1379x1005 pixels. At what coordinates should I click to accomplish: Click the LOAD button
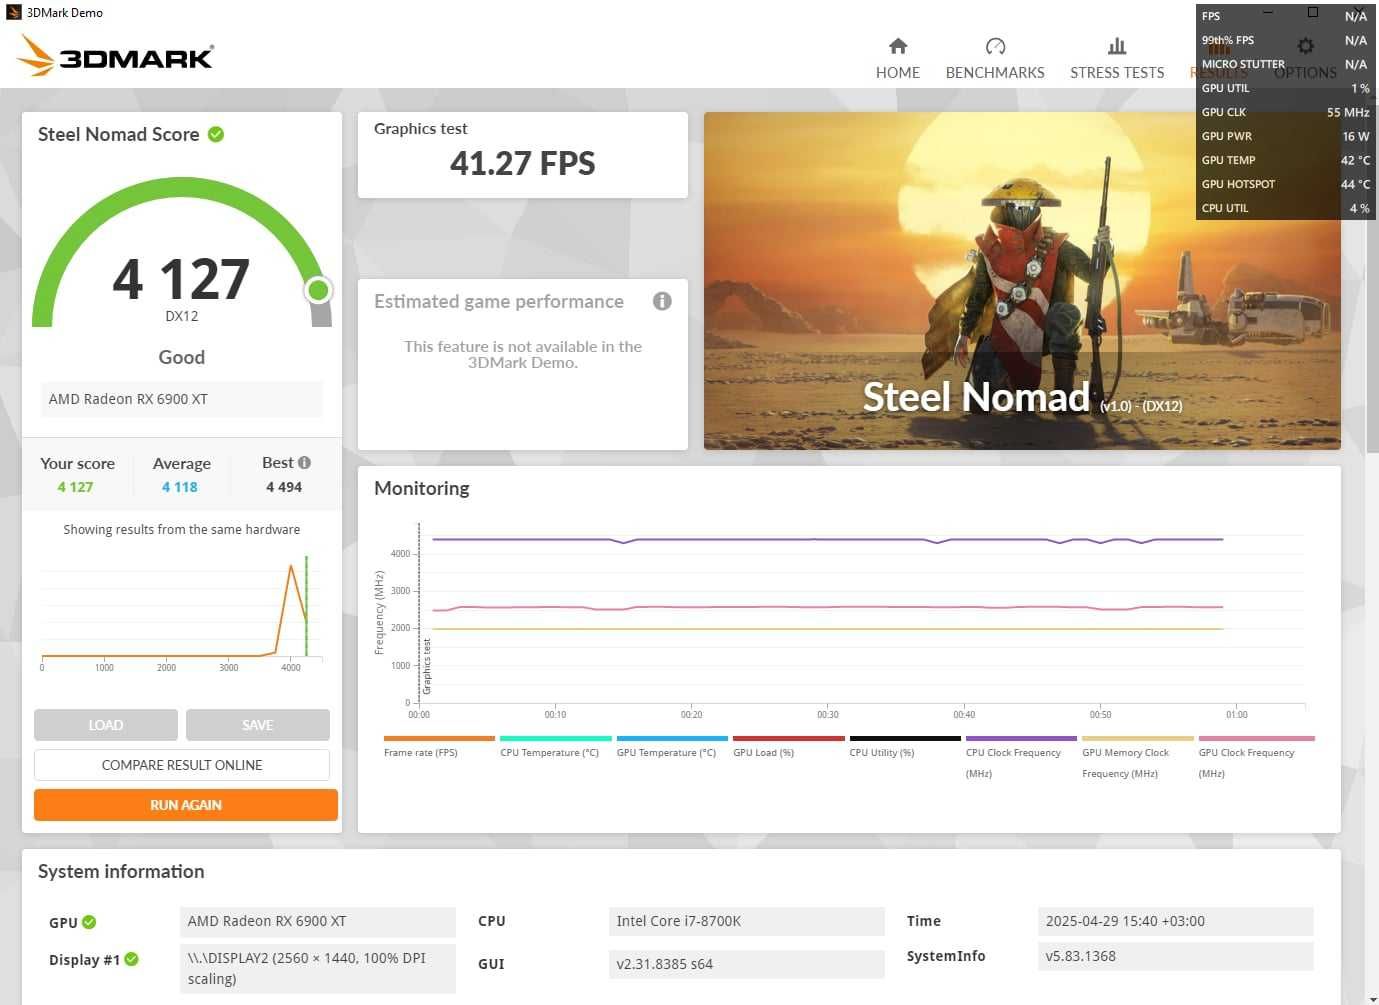point(106,725)
